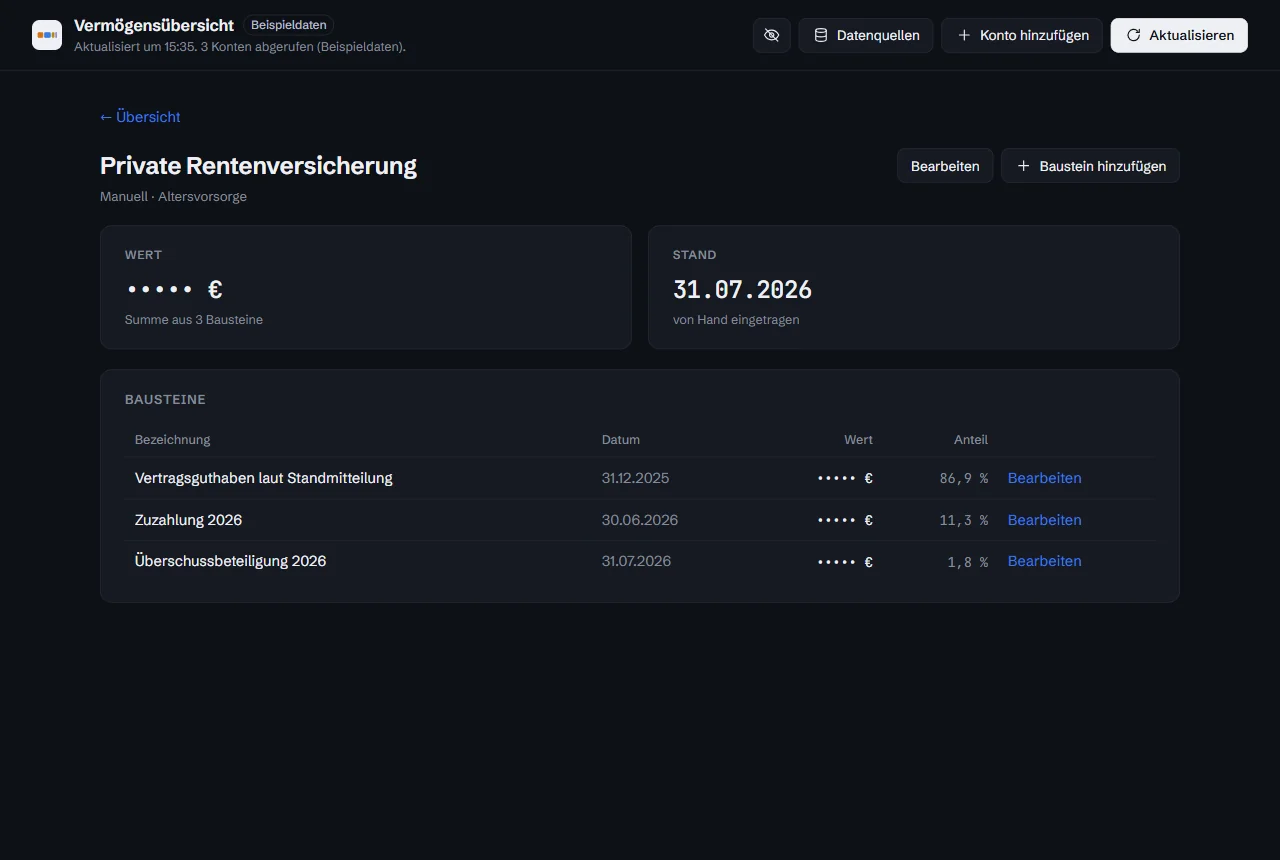The image size is (1280, 860).
Task: Toggle value visibility with the eye icon
Action: (771, 35)
